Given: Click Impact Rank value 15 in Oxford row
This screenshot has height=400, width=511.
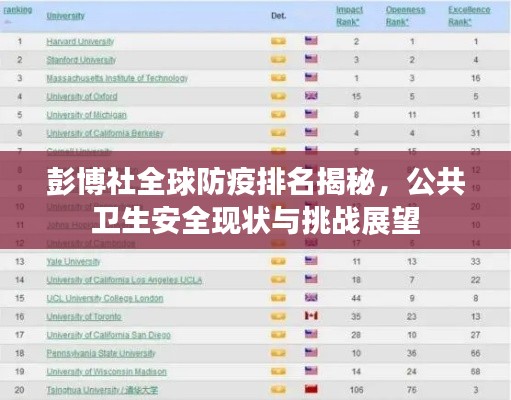Looking at the screenshot, I should (x=356, y=96).
